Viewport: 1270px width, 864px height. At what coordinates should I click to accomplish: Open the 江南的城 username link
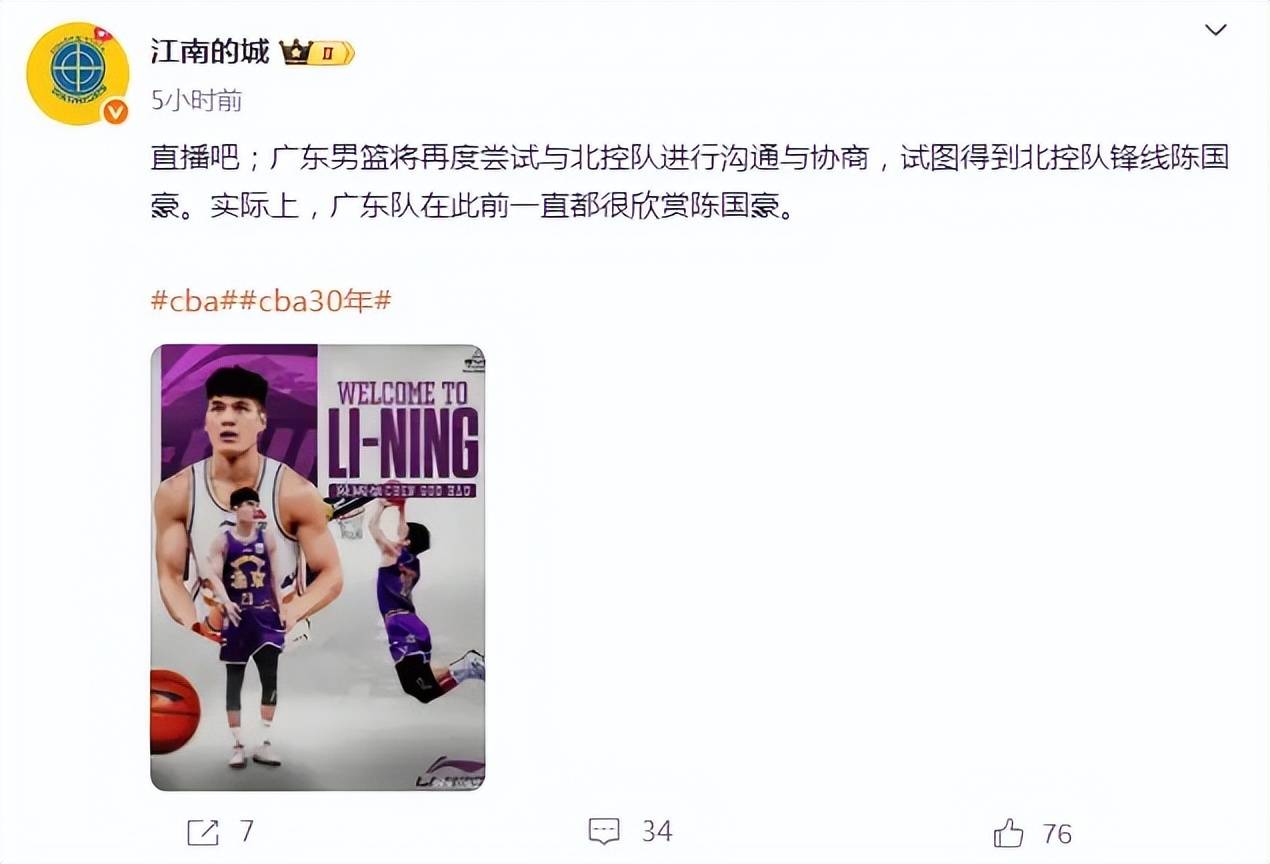click(210, 51)
